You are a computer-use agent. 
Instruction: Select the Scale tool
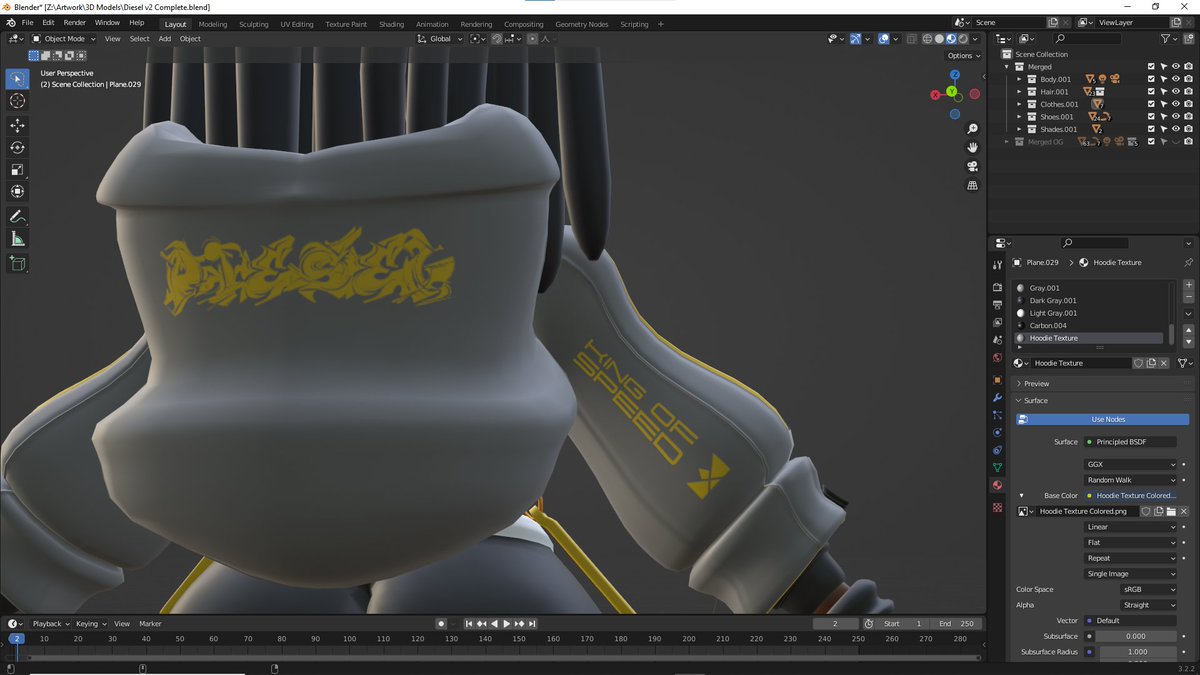pos(17,169)
